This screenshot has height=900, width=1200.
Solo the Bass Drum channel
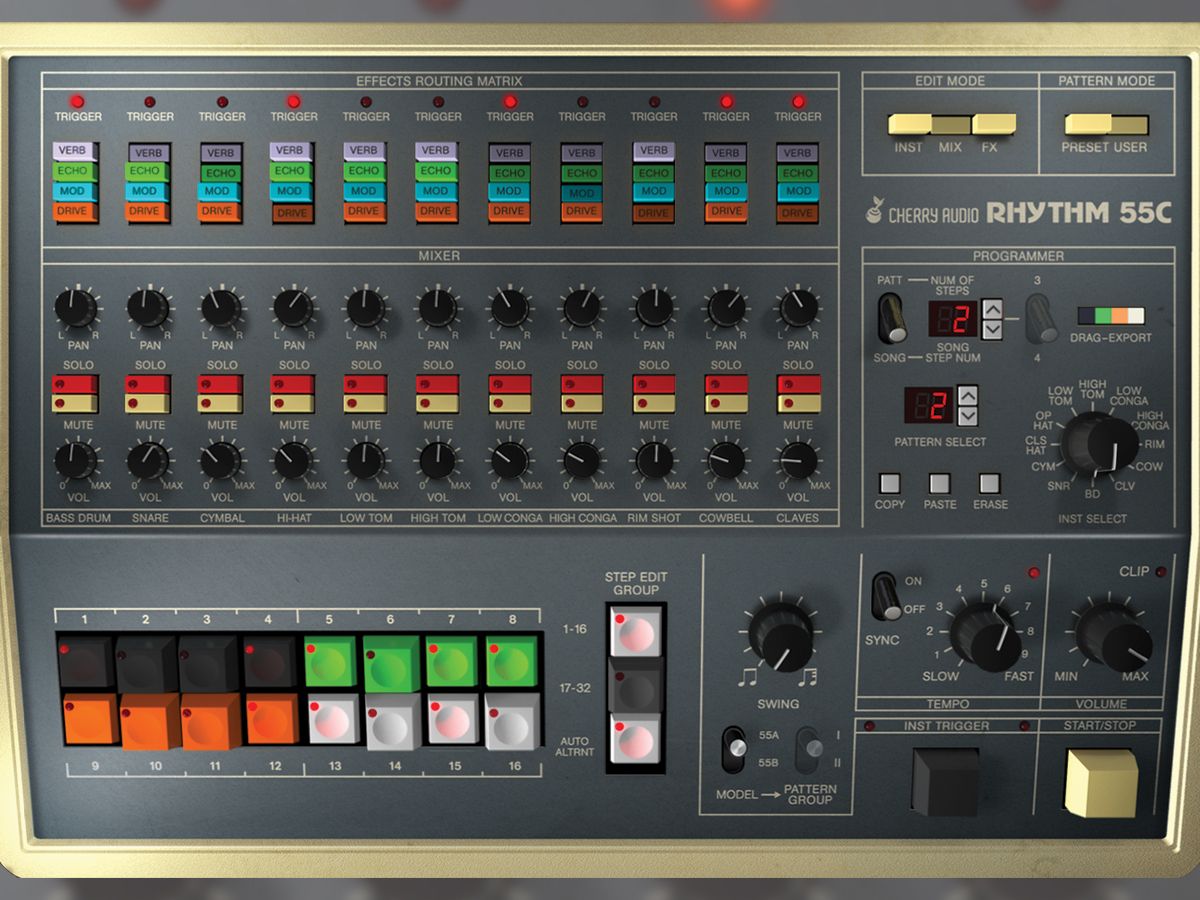click(77, 384)
